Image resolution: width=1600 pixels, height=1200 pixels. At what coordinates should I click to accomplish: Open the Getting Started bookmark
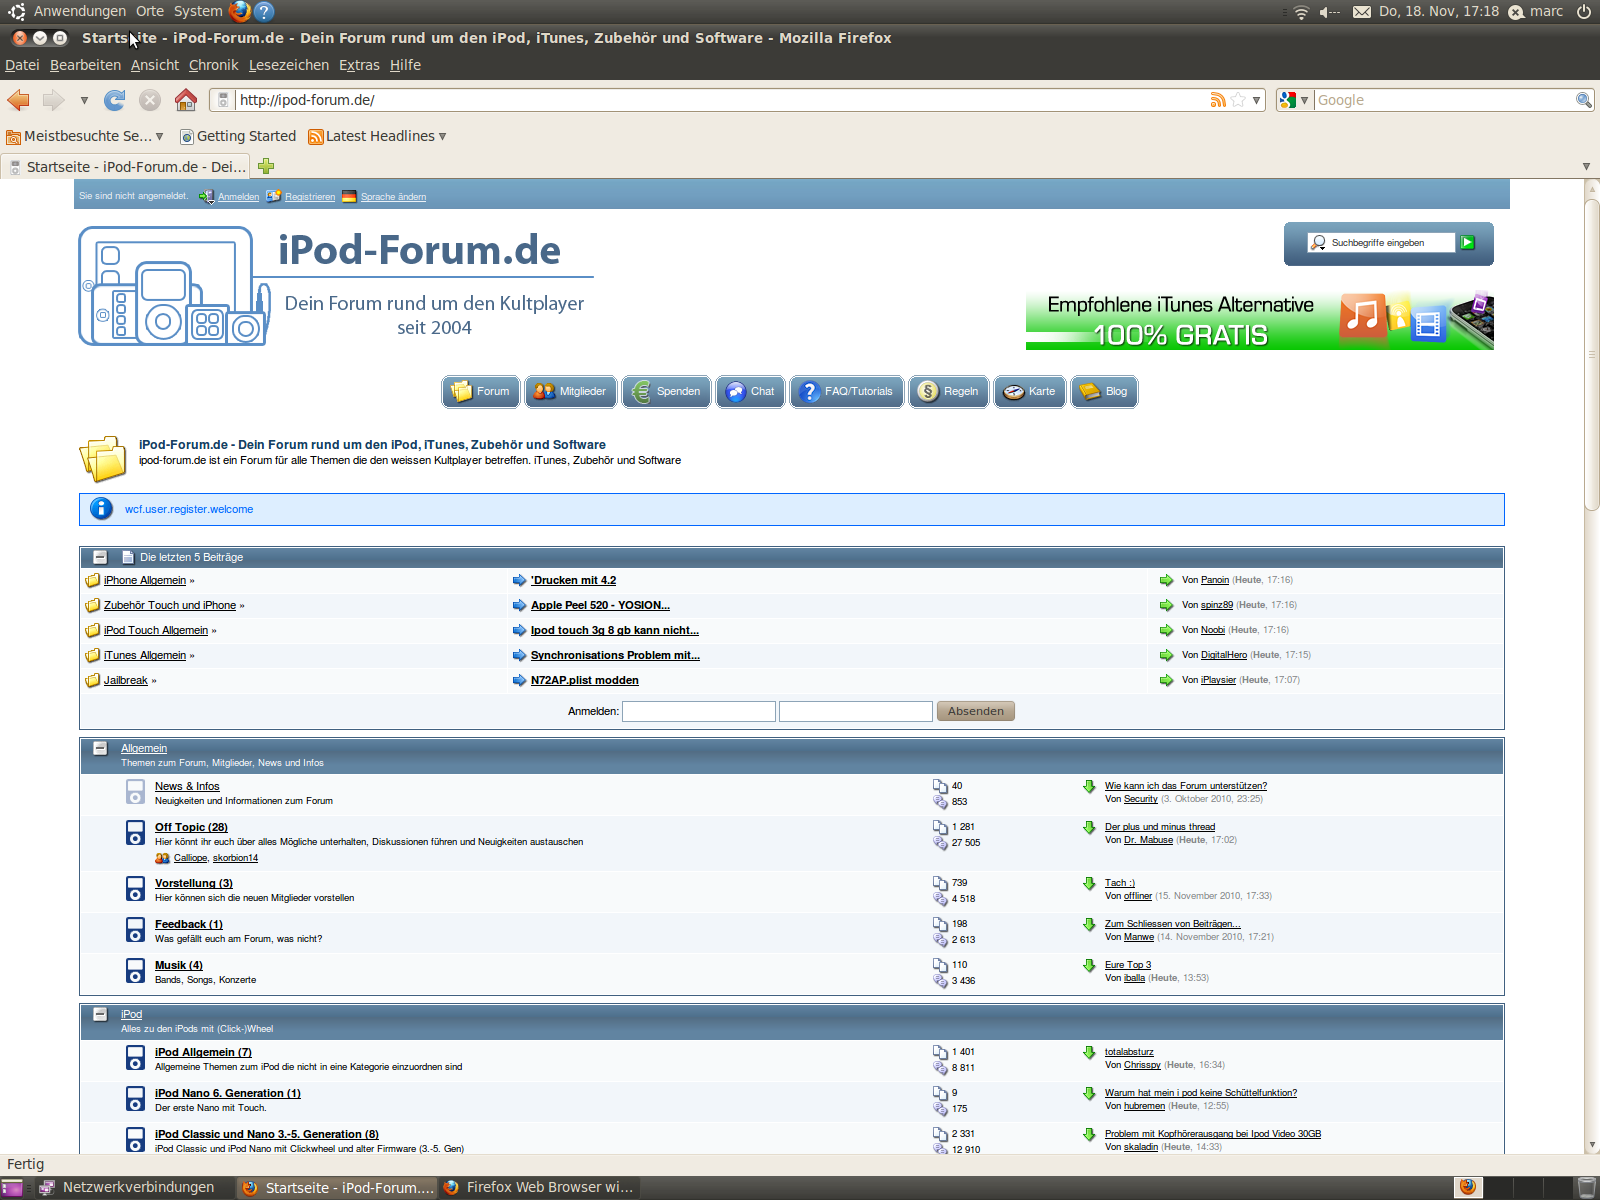point(238,136)
